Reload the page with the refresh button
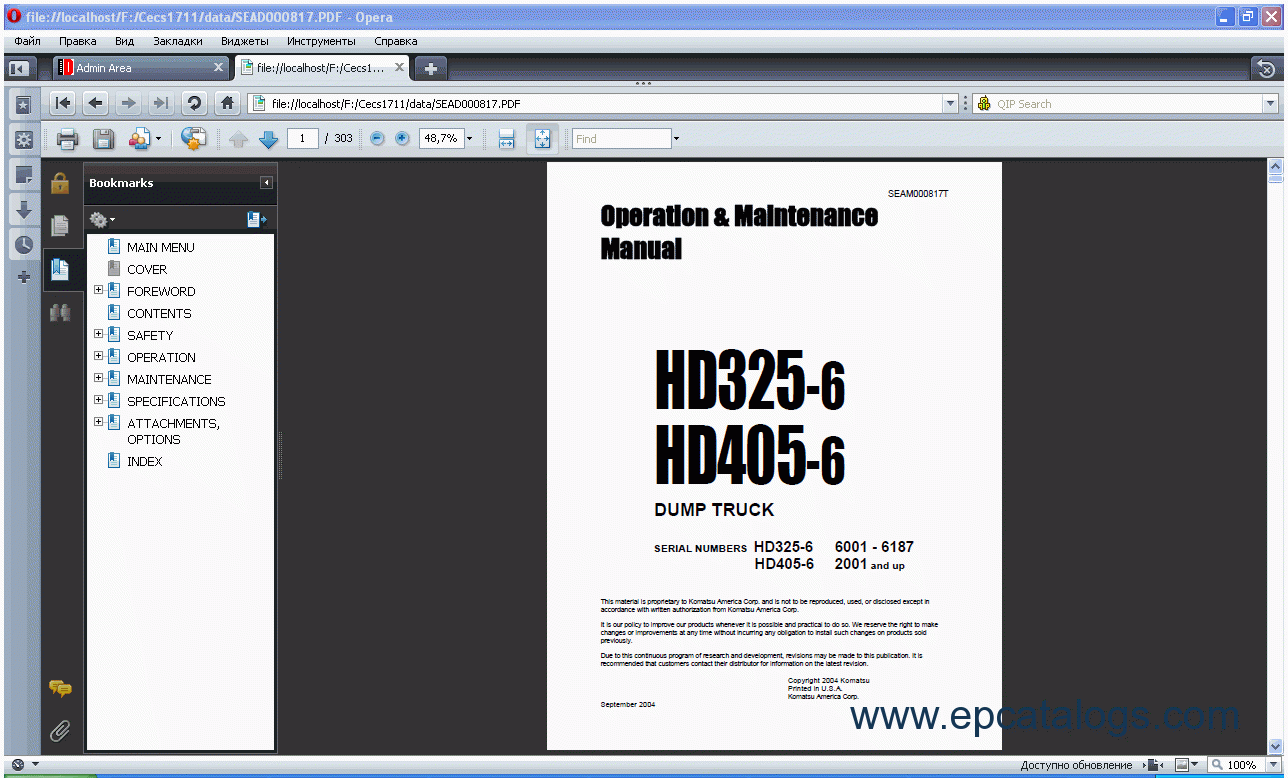 click(x=194, y=103)
